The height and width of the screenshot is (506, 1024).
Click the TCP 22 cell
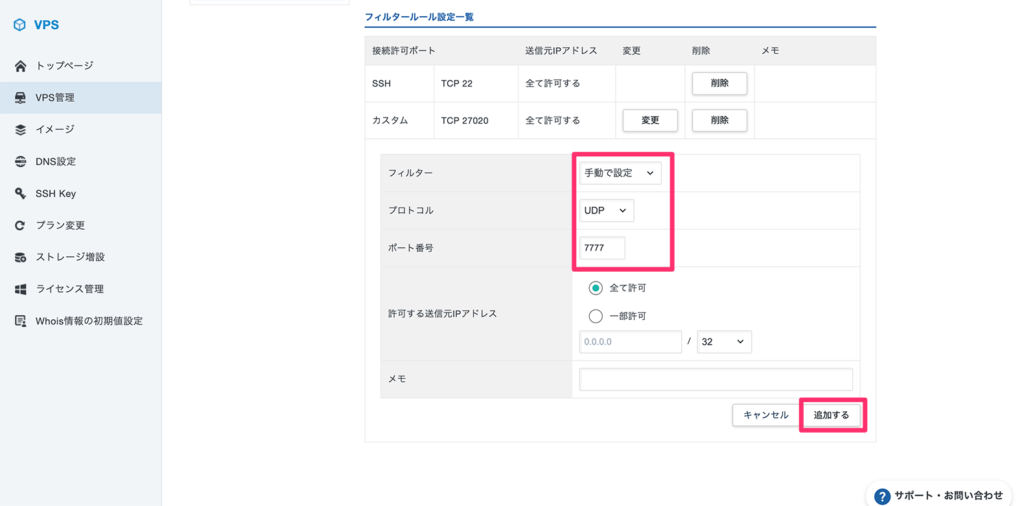(475, 84)
